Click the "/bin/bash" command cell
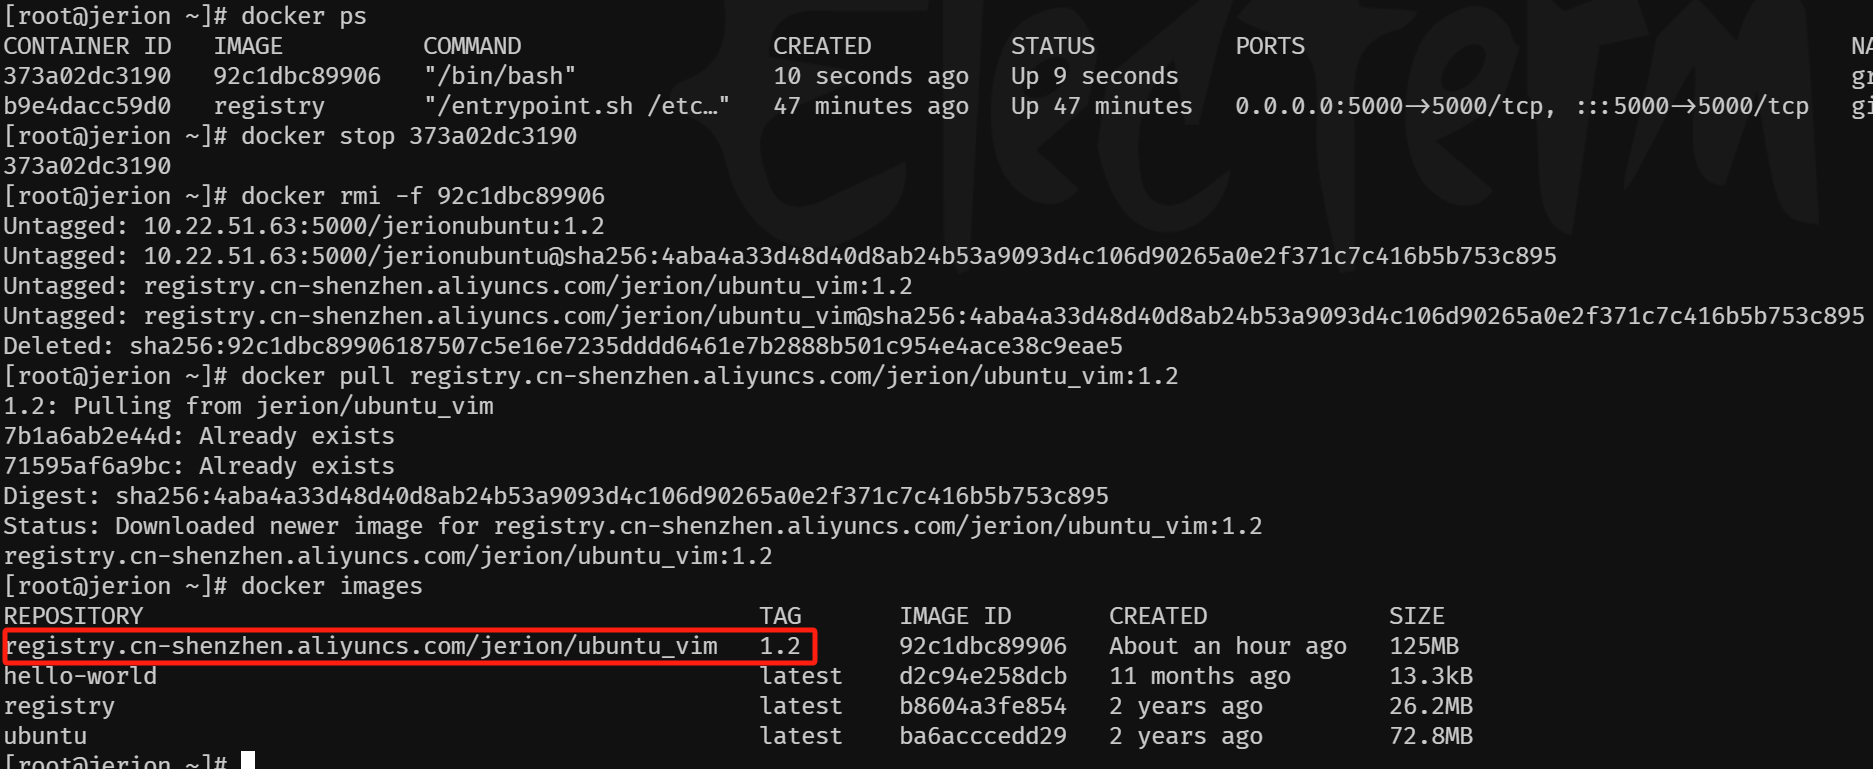Image resolution: width=1873 pixels, height=769 pixels. [x=500, y=76]
